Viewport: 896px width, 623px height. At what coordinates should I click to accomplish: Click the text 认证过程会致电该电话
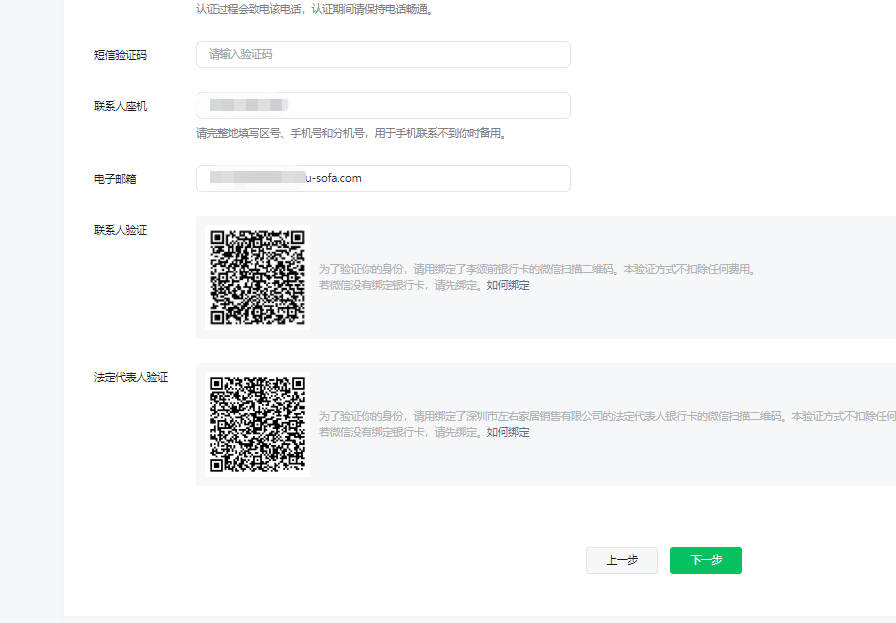click(x=249, y=10)
